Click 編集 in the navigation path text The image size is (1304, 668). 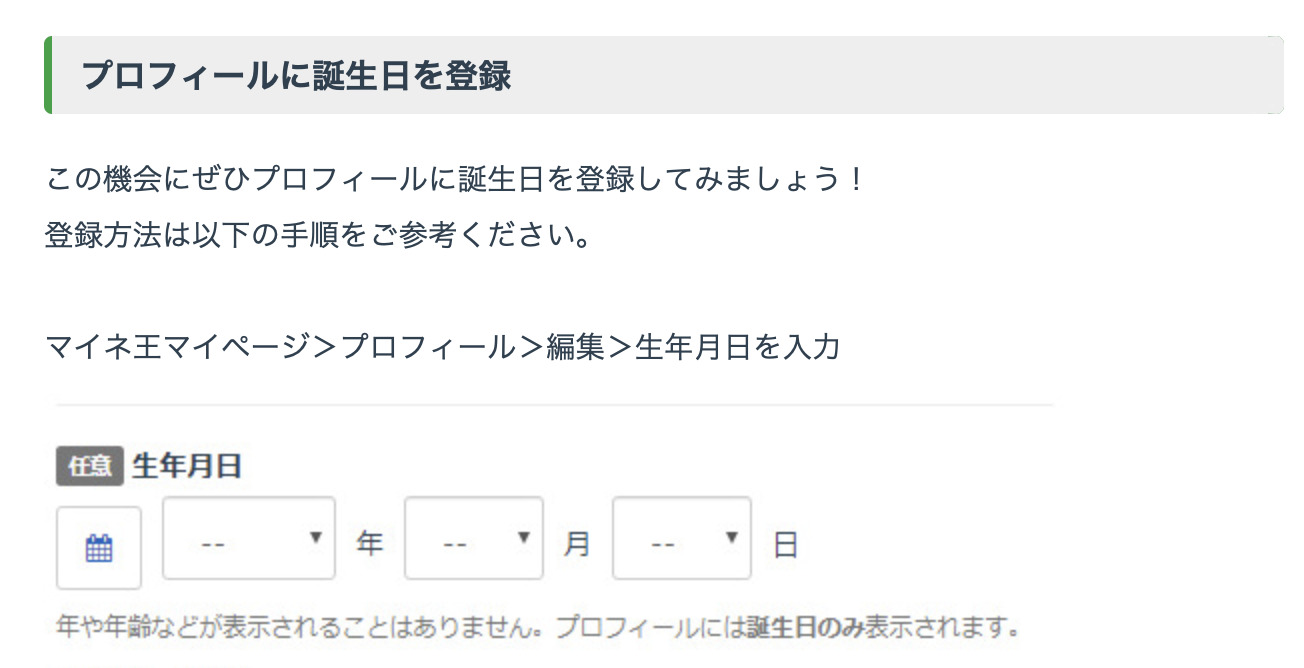click(x=576, y=346)
